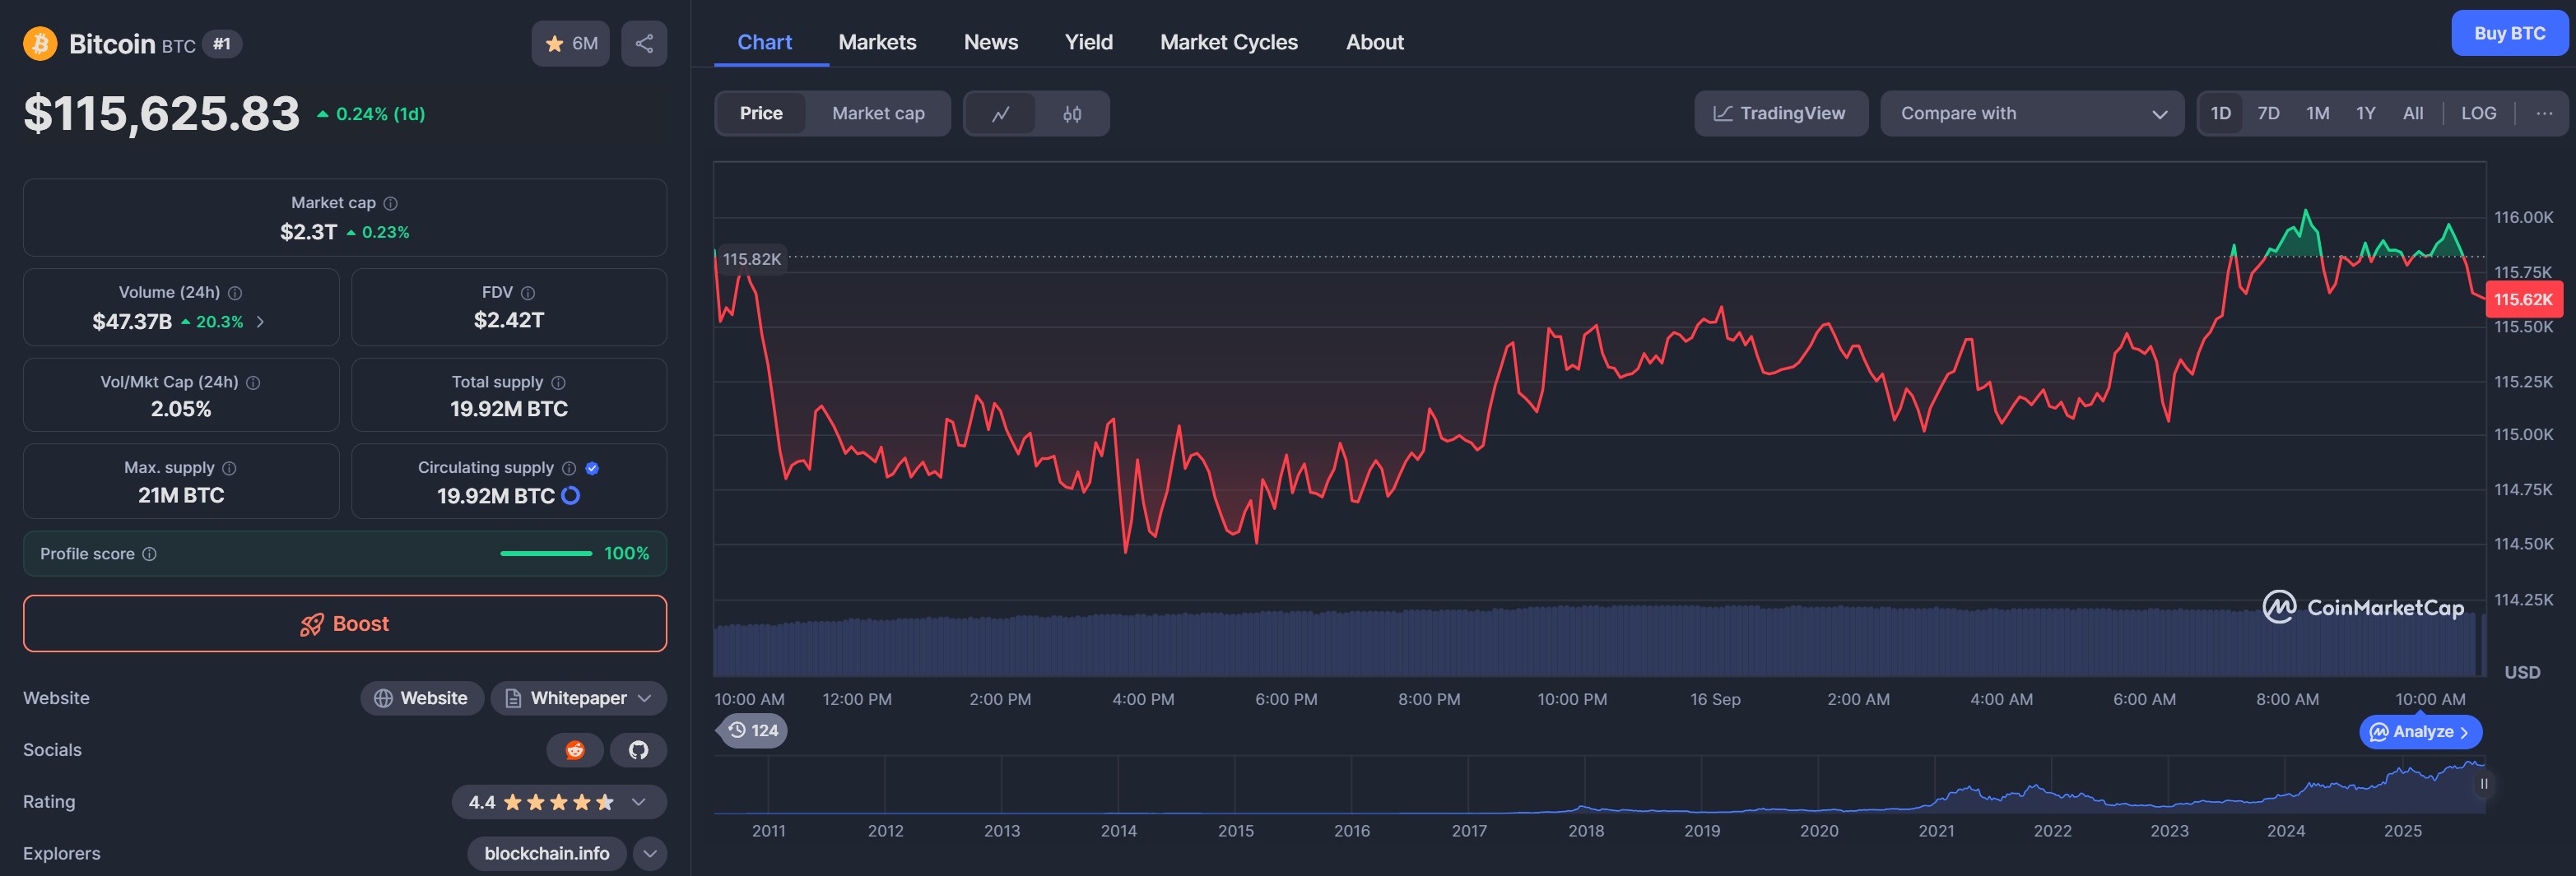This screenshot has width=2576, height=876.
Task: Expand the explorers list chevron
Action: click(650, 853)
